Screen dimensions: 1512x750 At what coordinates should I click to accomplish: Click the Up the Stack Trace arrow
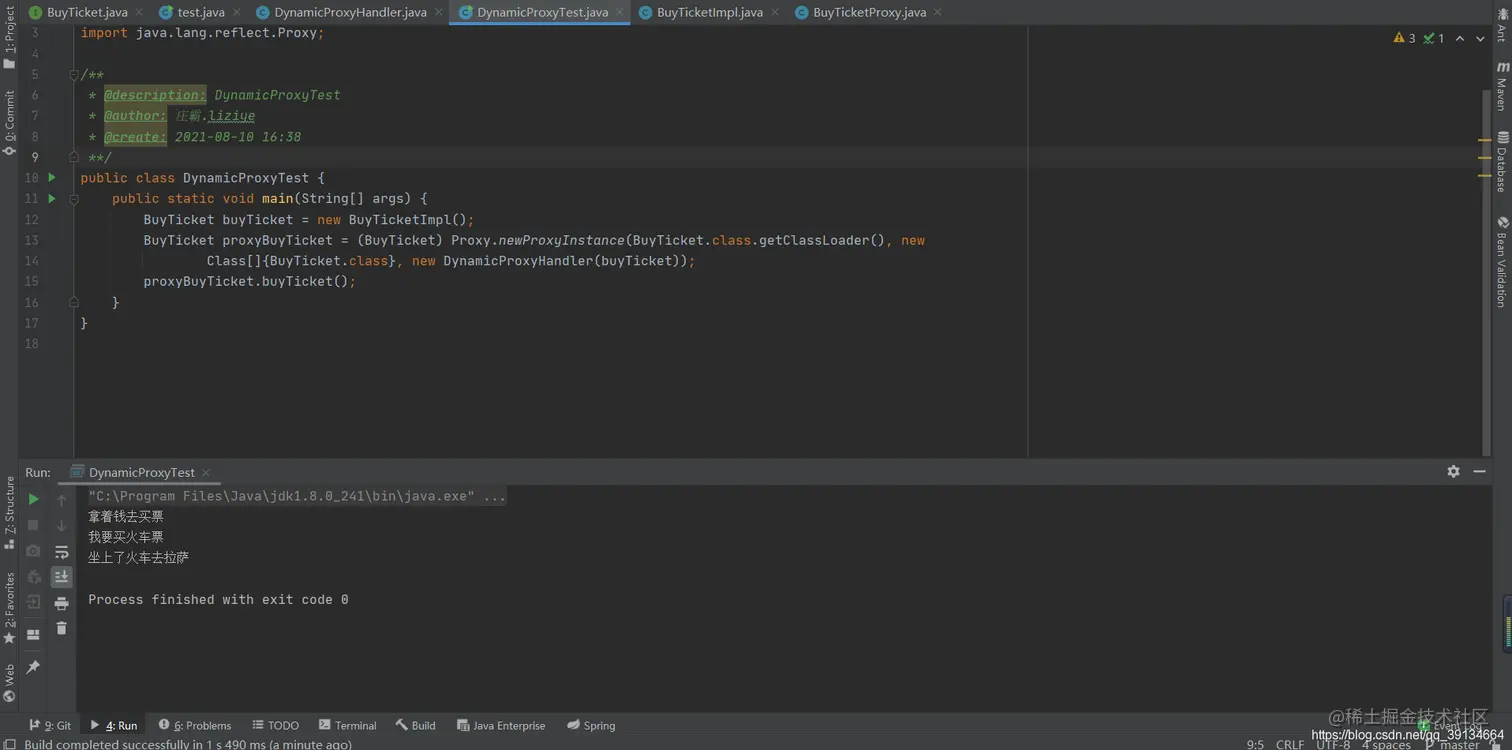[x=62, y=499]
